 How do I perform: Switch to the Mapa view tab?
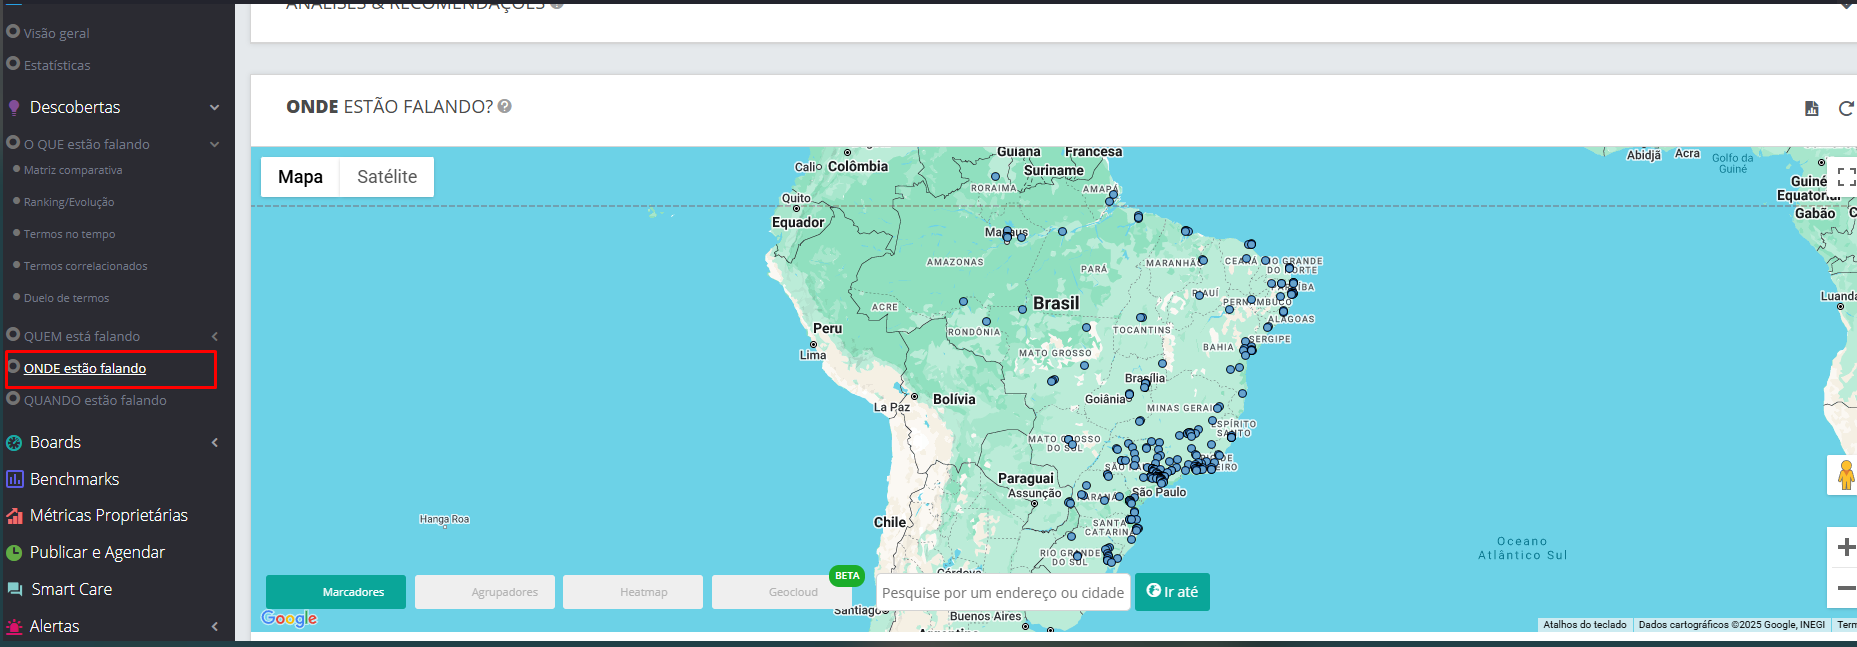coord(300,177)
